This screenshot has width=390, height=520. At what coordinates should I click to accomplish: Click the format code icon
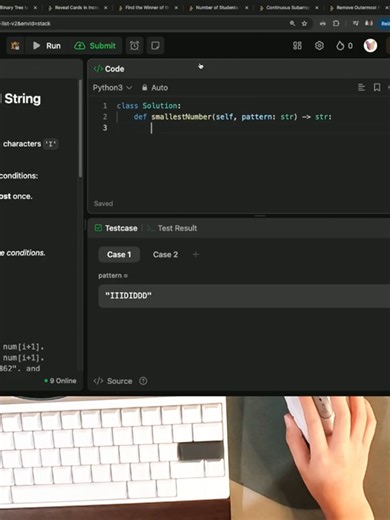coord(361,87)
